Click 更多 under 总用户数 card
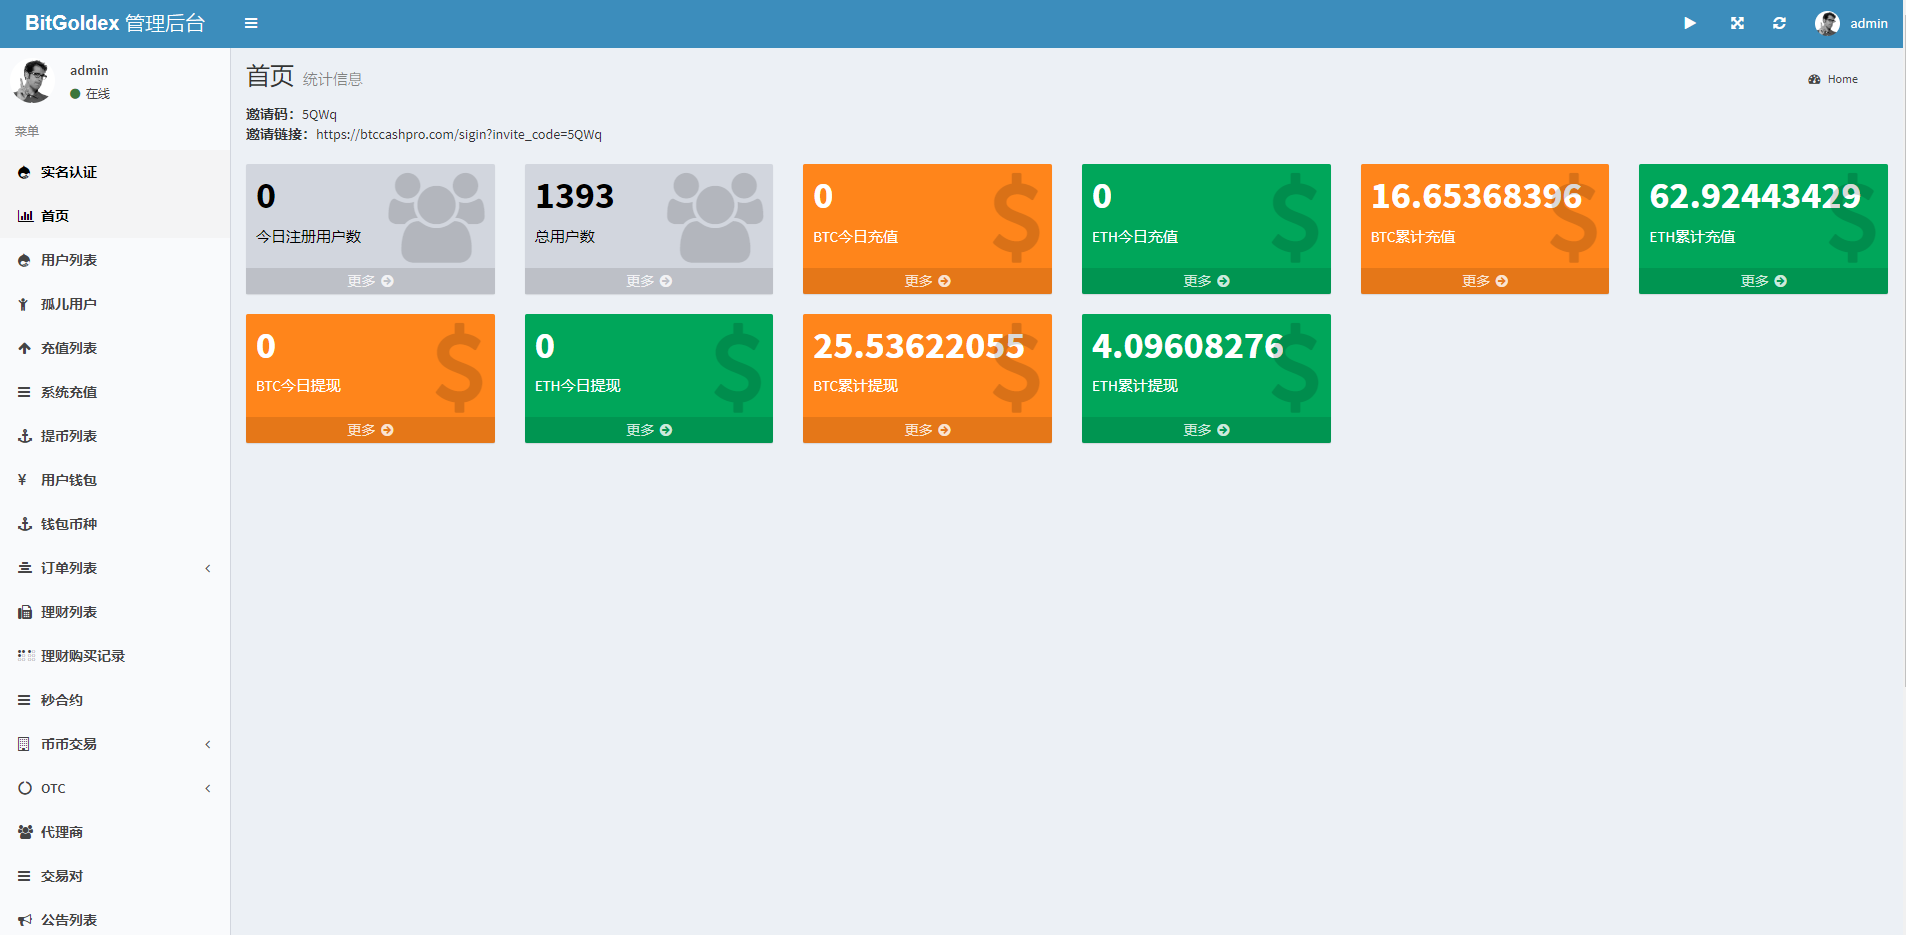1906x935 pixels. click(x=648, y=281)
